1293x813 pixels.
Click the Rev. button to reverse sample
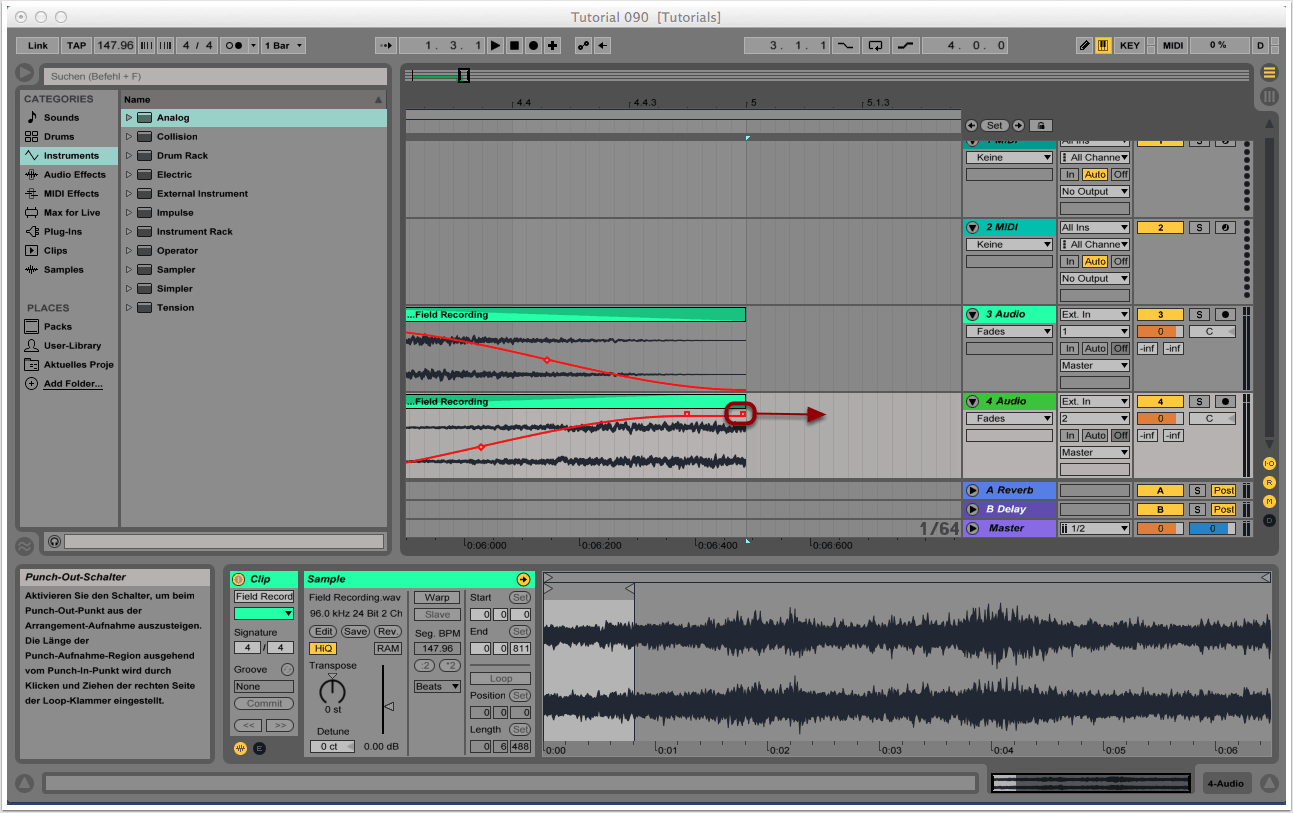[388, 632]
